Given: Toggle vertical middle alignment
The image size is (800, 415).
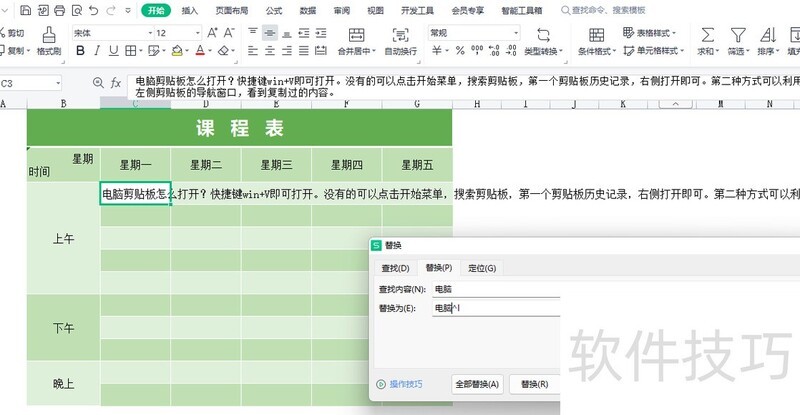Looking at the screenshot, I should tap(270, 33).
